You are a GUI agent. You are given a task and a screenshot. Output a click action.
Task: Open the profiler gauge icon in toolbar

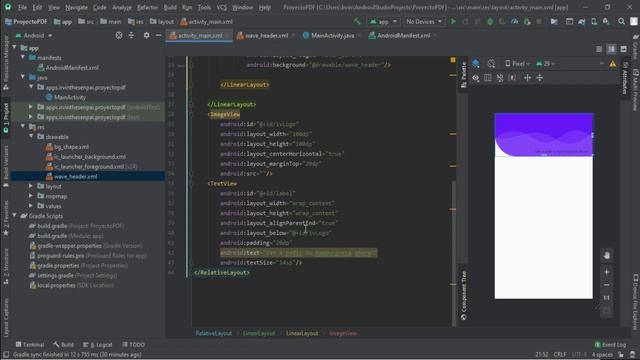tap(514, 22)
